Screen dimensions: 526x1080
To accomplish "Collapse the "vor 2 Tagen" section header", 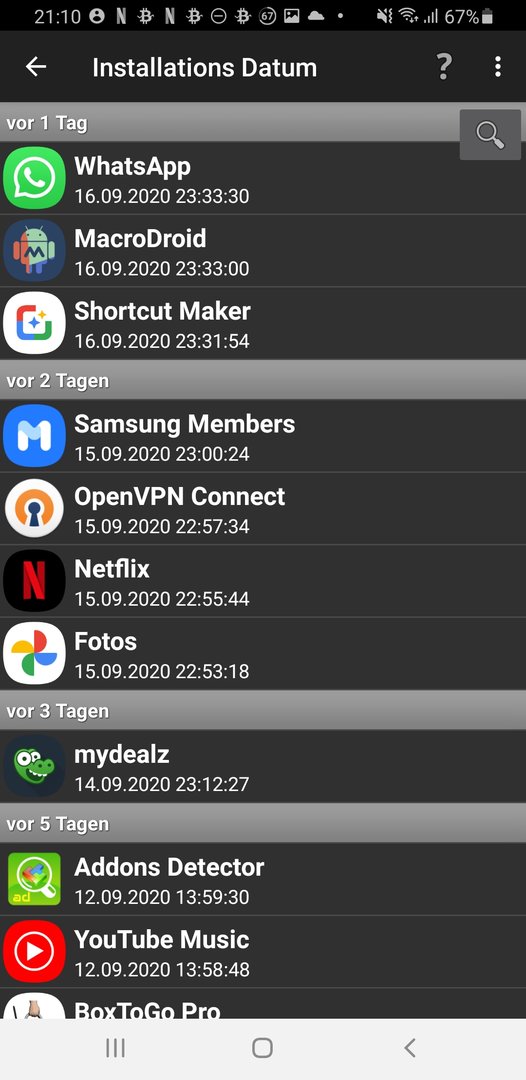I will pos(263,380).
